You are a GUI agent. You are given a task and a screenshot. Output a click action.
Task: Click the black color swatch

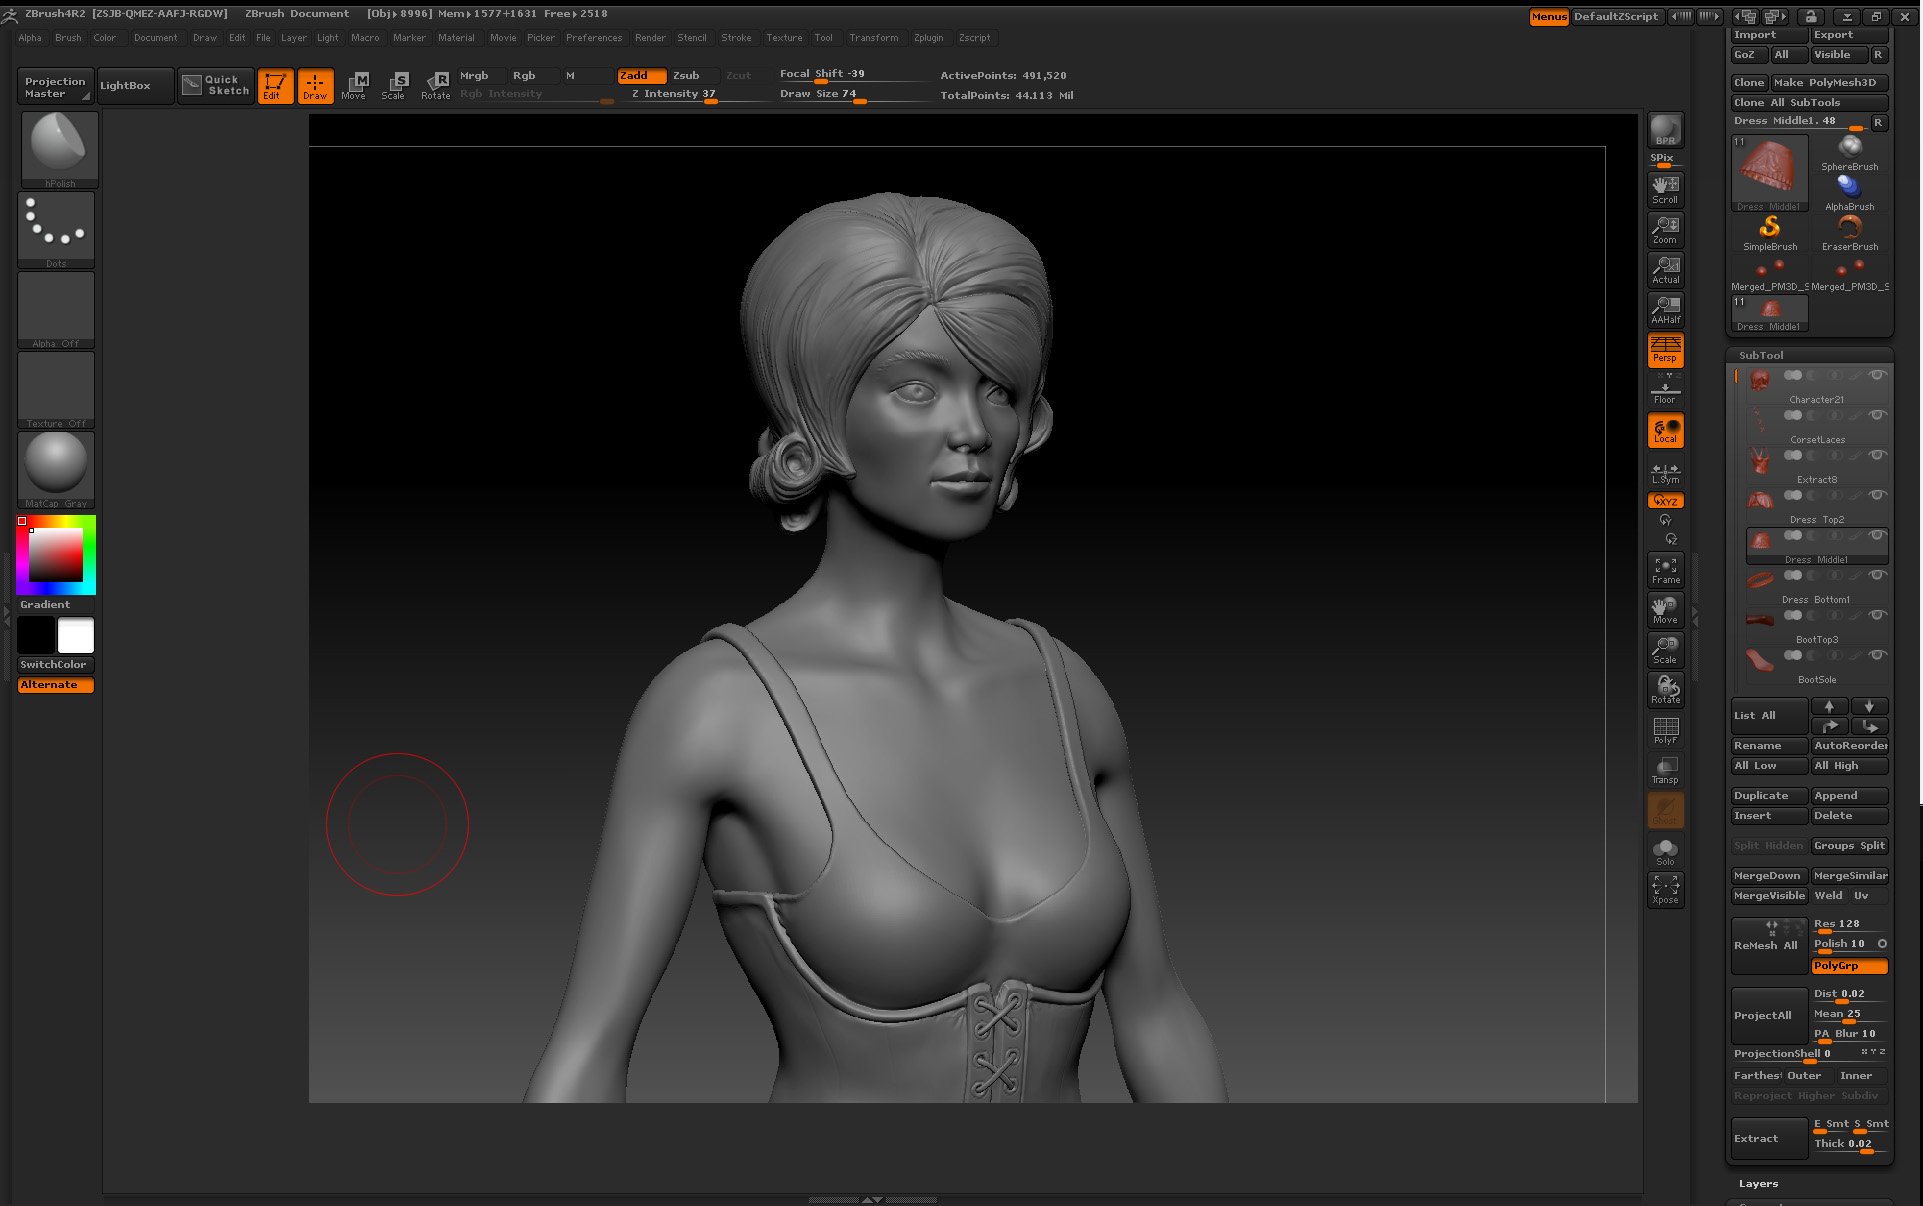pos(36,636)
